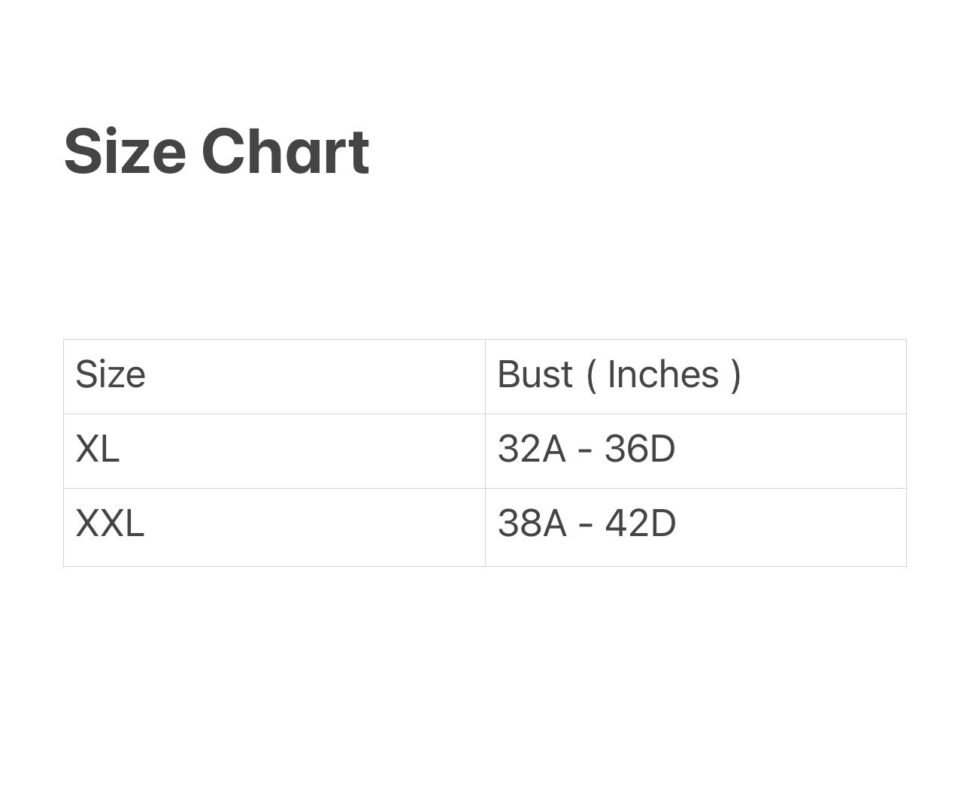The image size is (970, 800).
Task: Click the closing parenthesis after "Inches"
Action: click(x=736, y=375)
